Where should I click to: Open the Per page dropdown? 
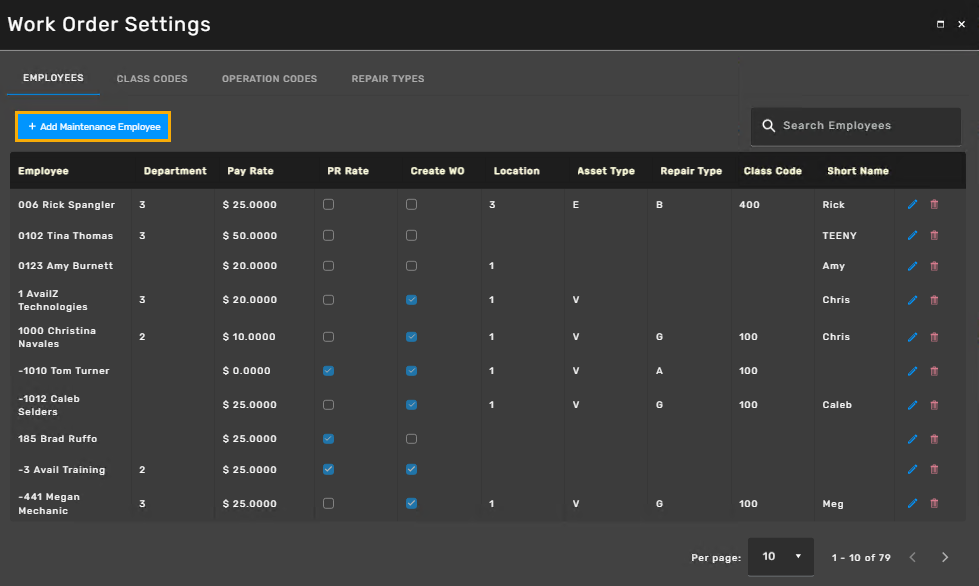click(780, 556)
